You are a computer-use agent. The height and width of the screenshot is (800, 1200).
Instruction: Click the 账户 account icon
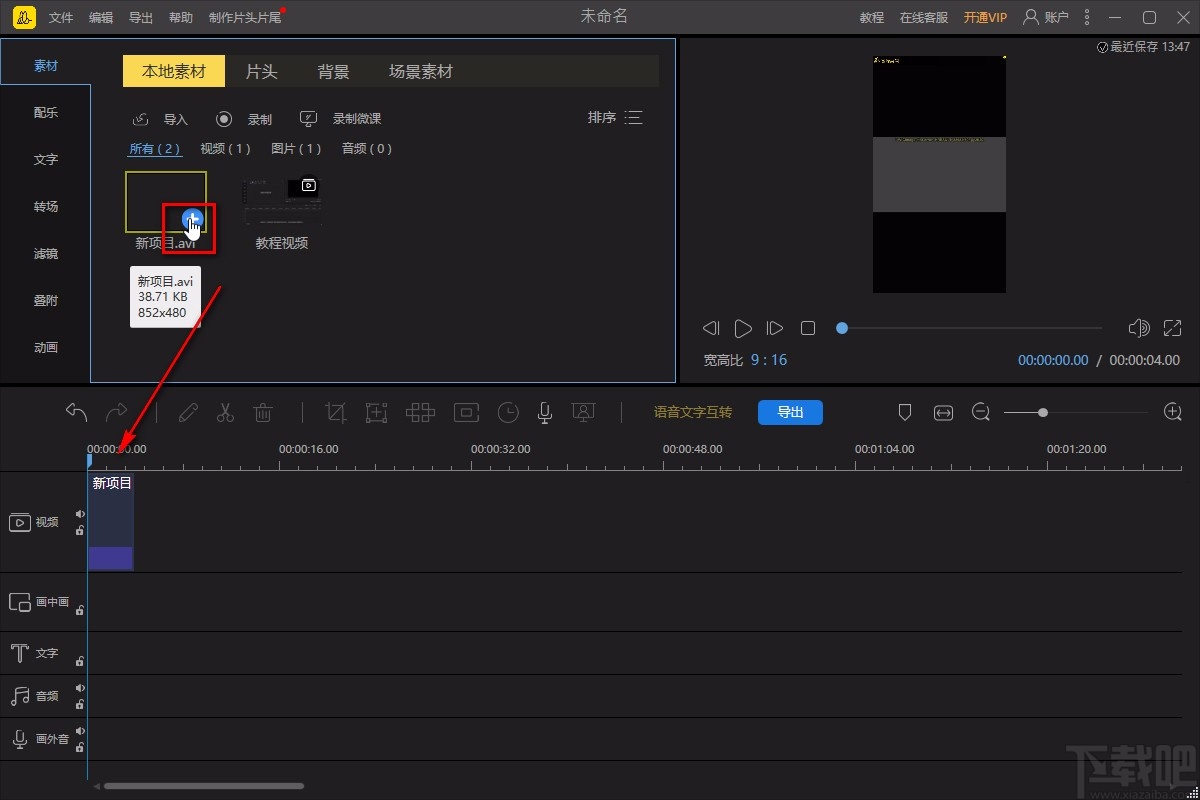point(1031,17)
